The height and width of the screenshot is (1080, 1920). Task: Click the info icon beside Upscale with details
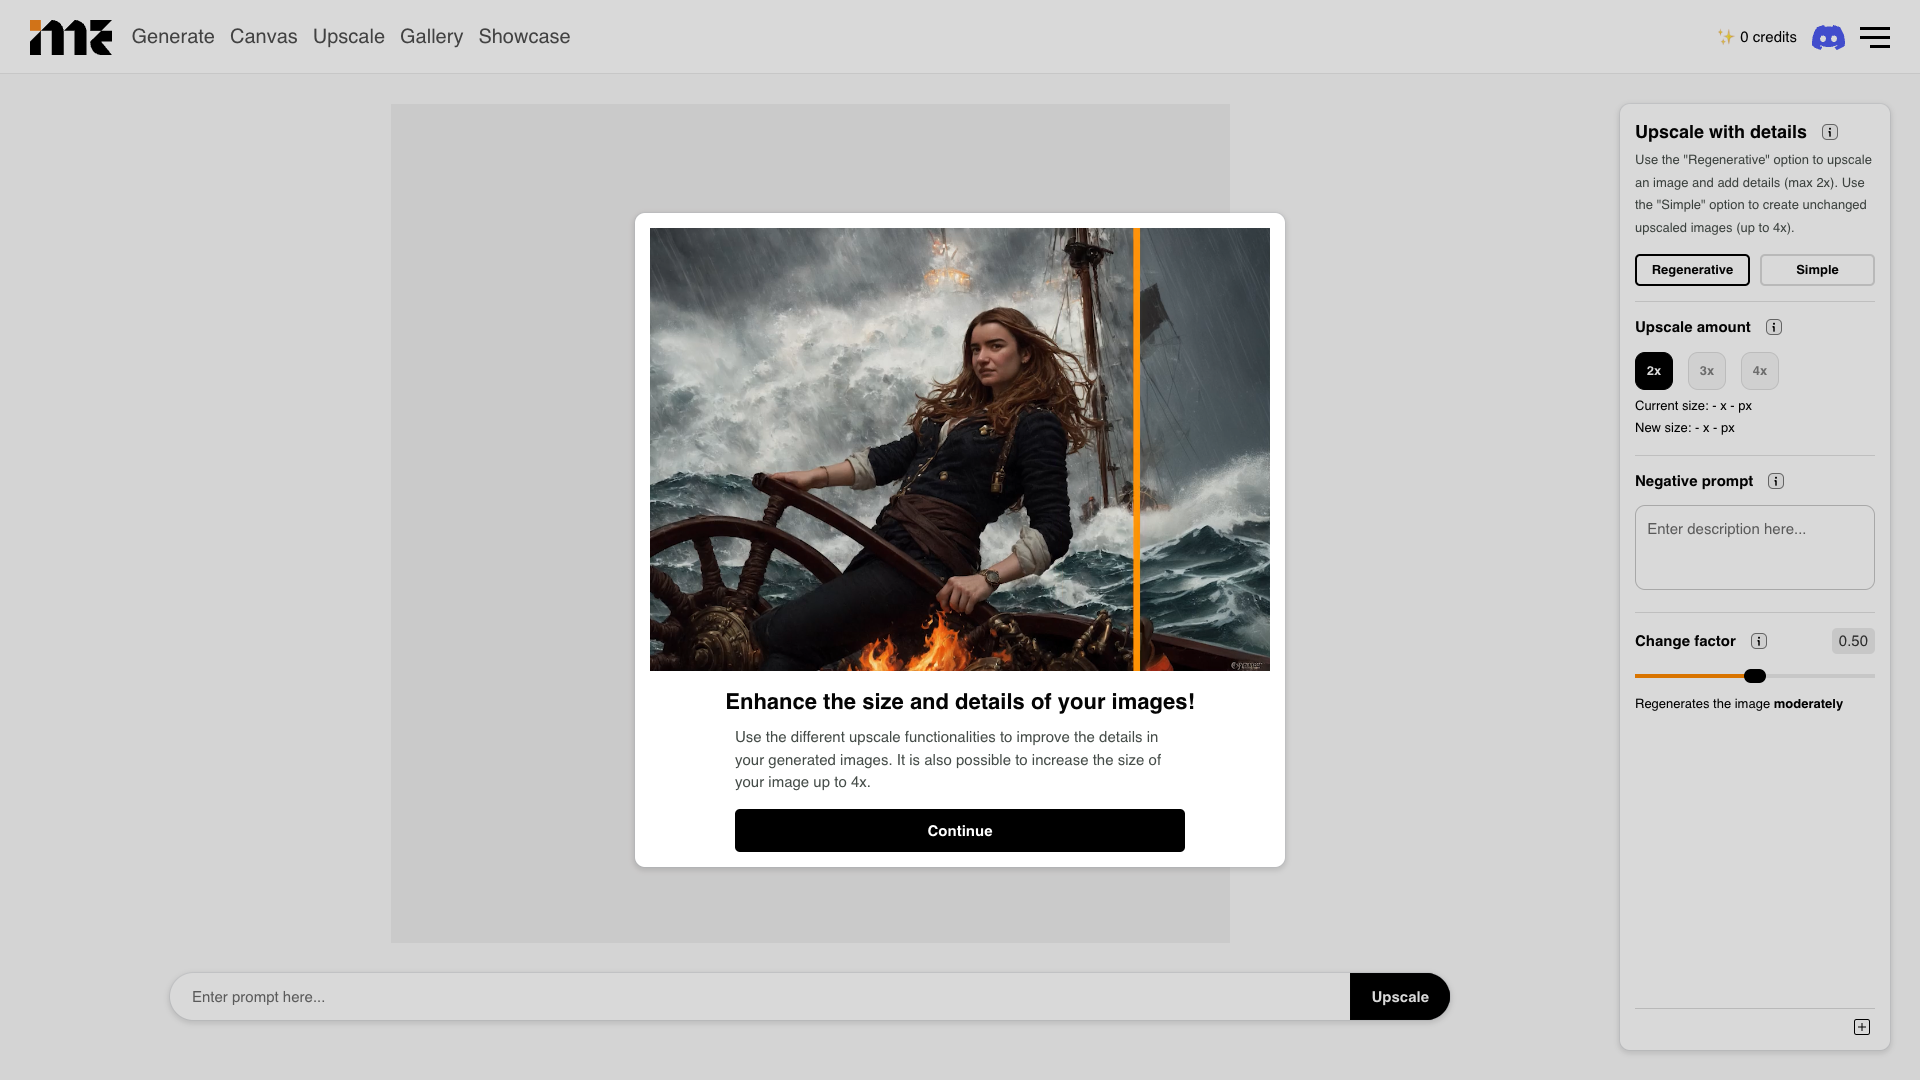tap(1830, 132)
